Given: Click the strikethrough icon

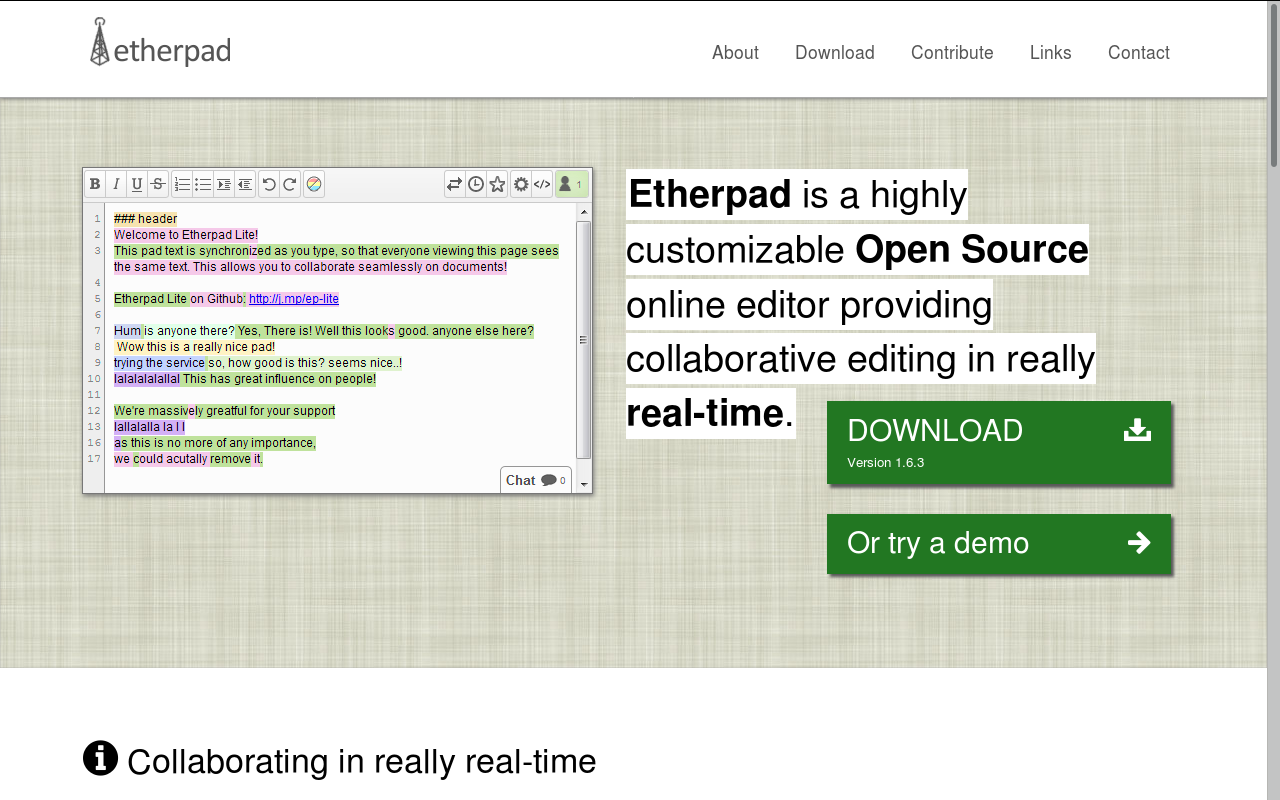Looking at the screenshot, I should [158, 184].
